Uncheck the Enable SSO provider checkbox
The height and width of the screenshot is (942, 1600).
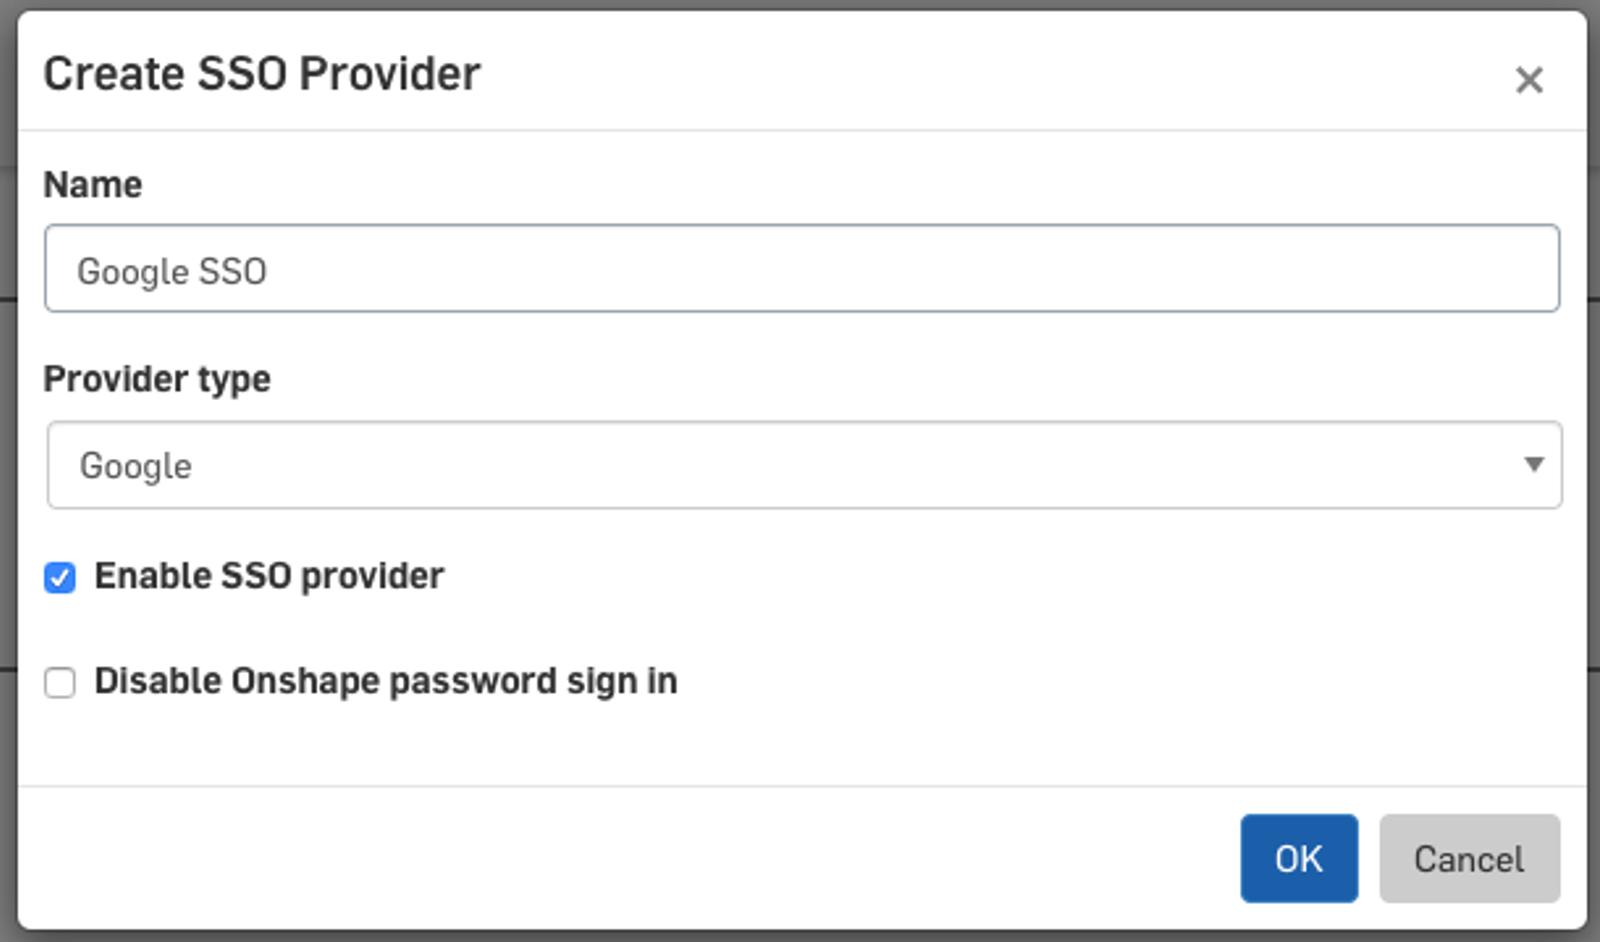60,578
